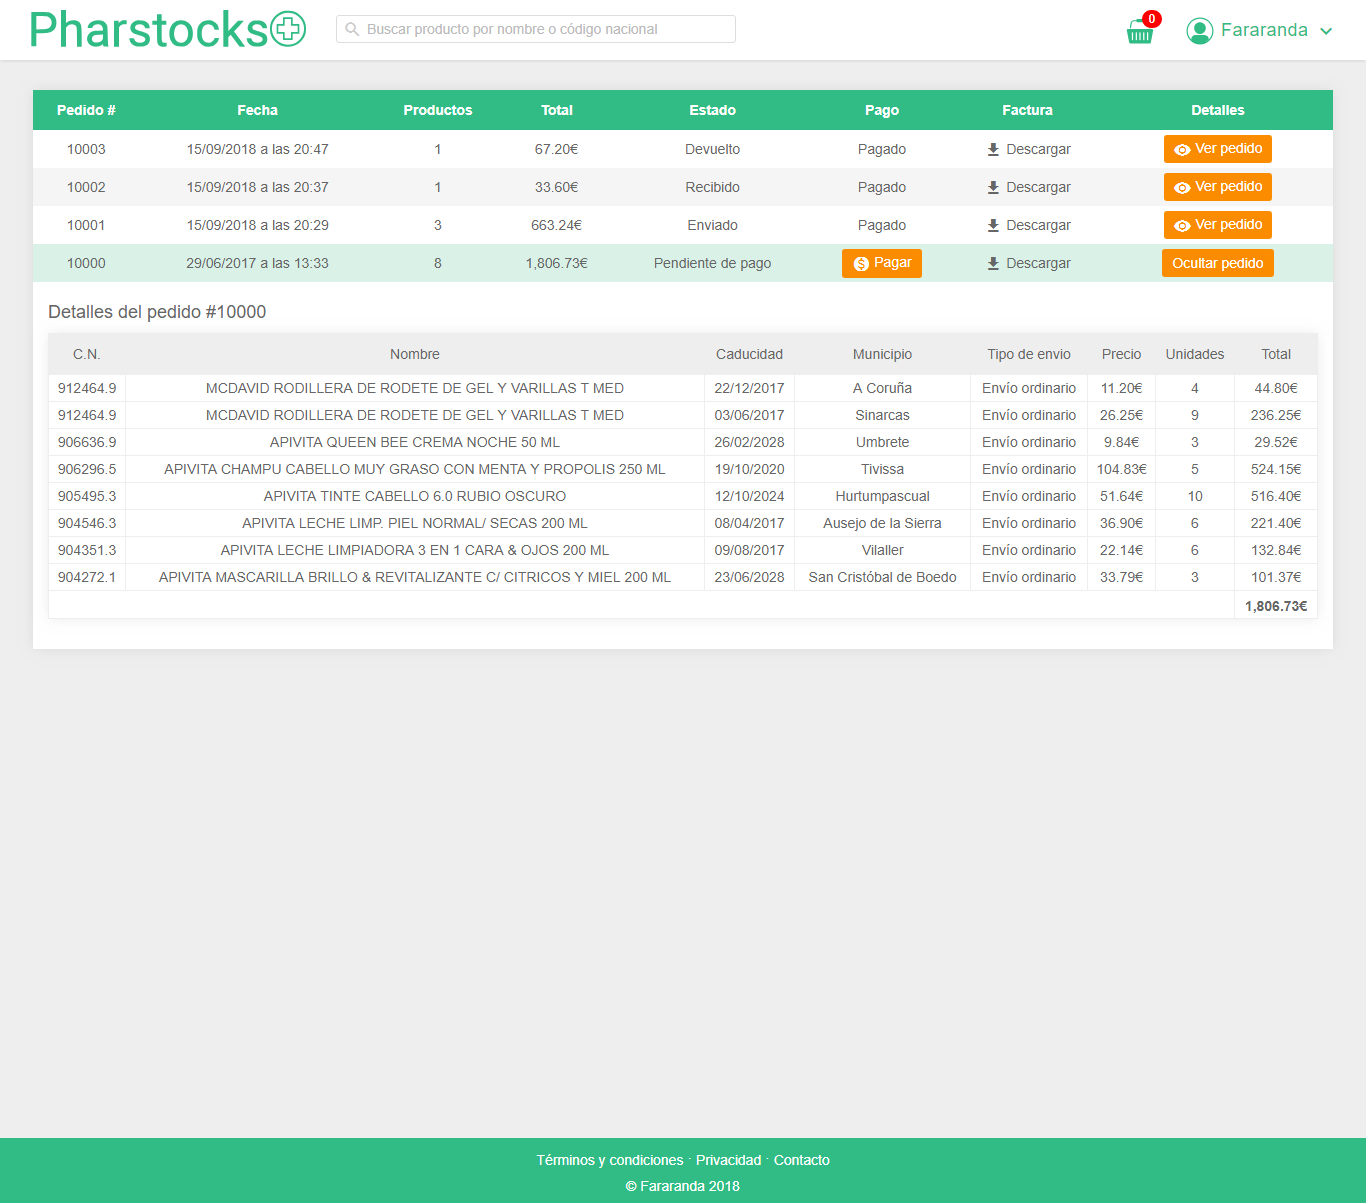The height and width of the screenshot is (1203, 1366).
Task: Click the Enviado status cell
Action: [x=713, y=225]
